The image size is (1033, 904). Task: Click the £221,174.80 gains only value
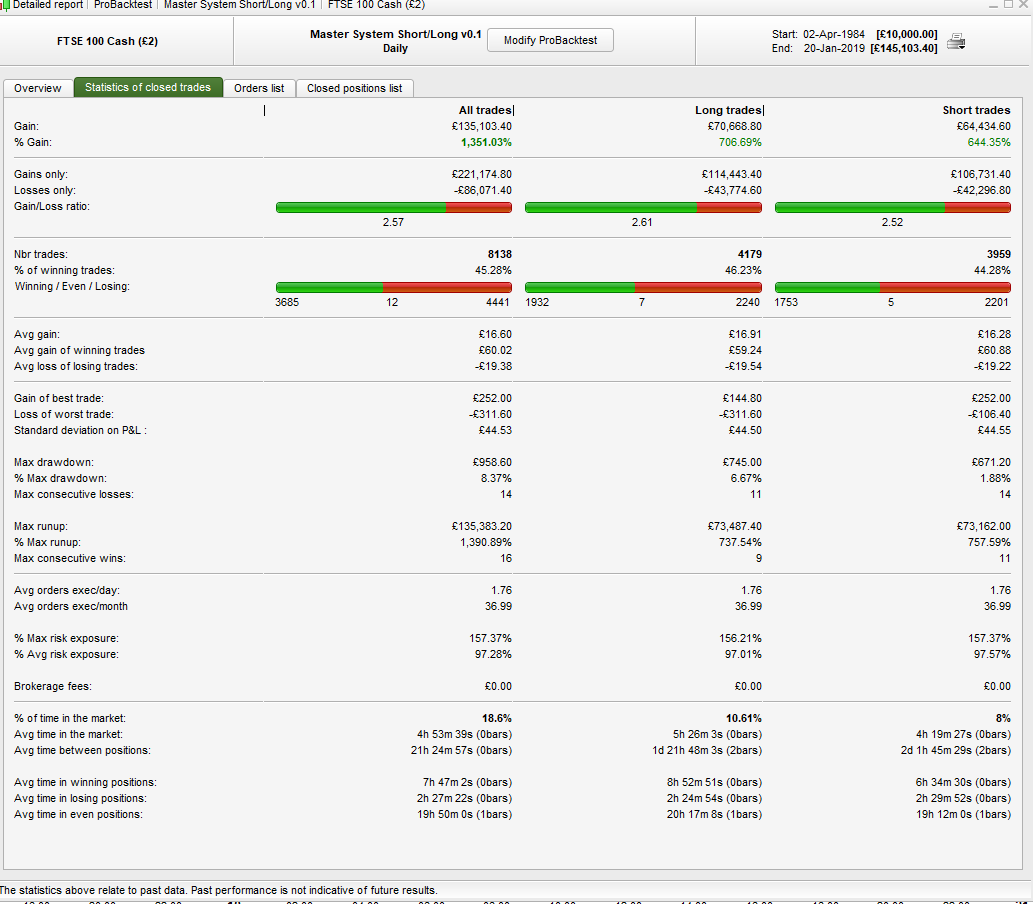click(482, 175)
